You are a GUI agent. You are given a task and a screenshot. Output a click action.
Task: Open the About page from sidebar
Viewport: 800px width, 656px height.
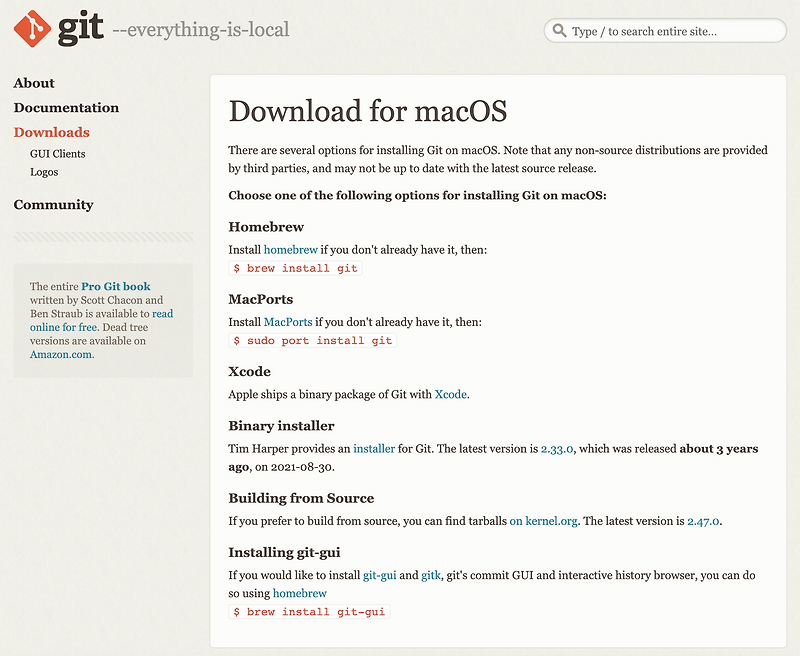[x=34, y=83]
